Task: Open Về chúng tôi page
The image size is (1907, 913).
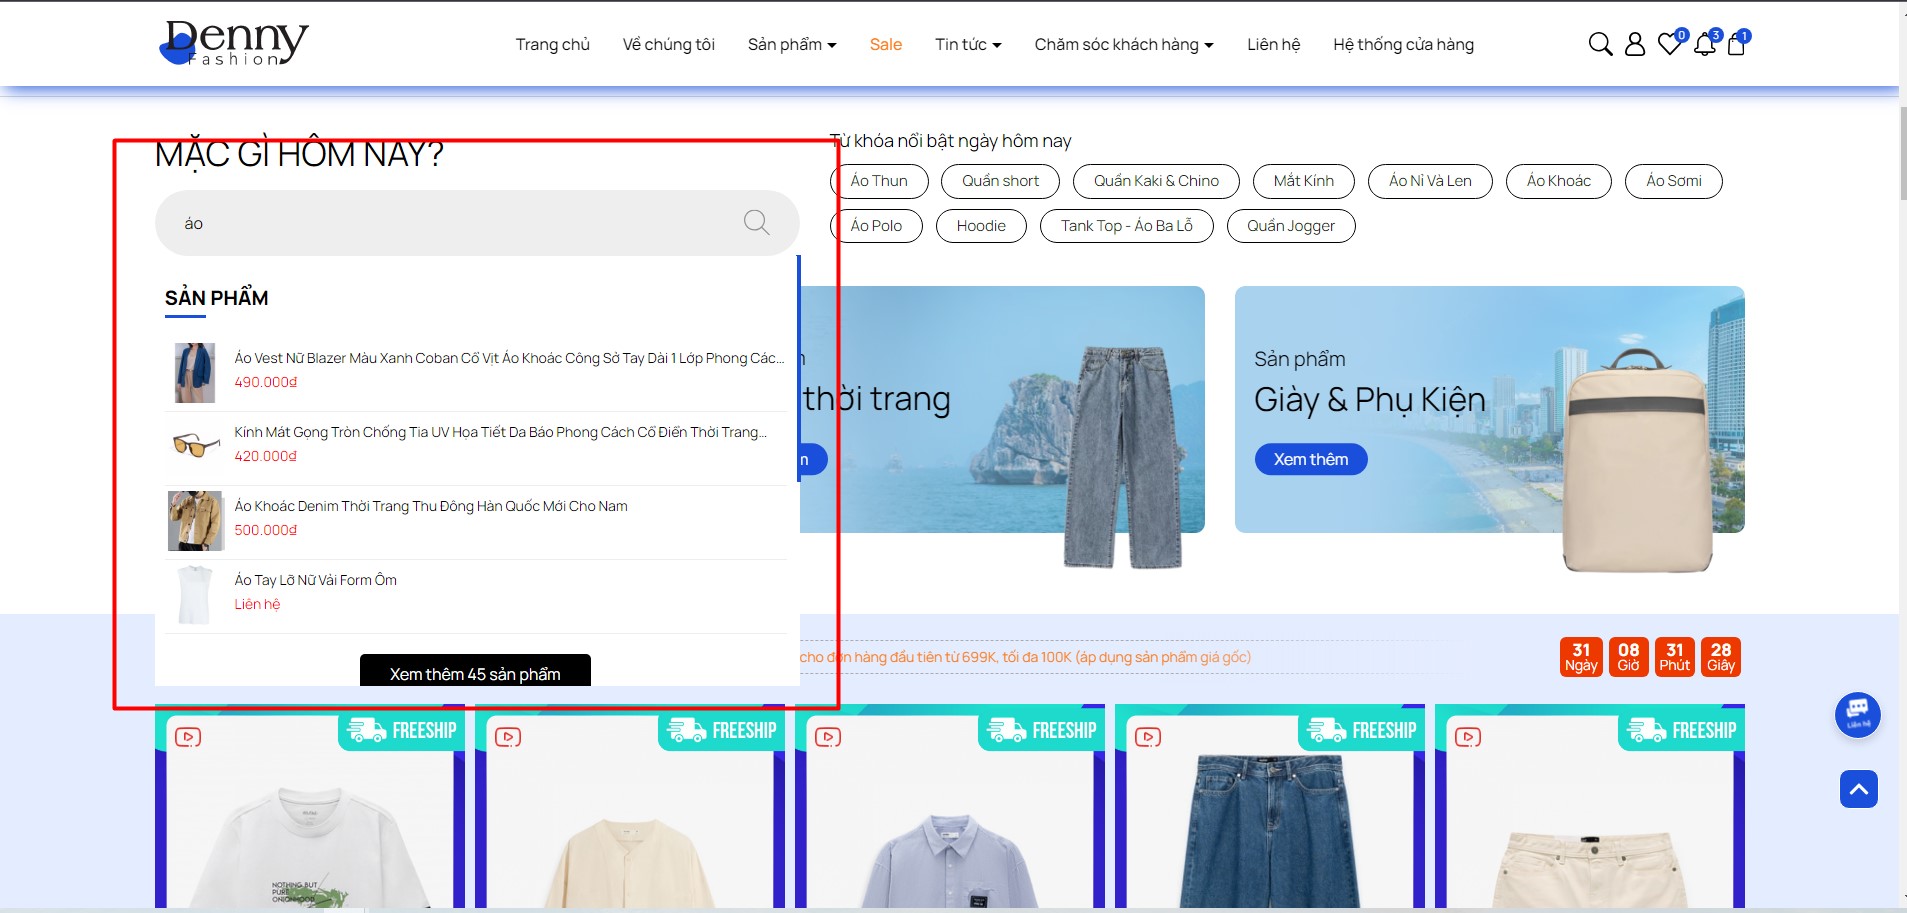Action: tap(669, 44)
